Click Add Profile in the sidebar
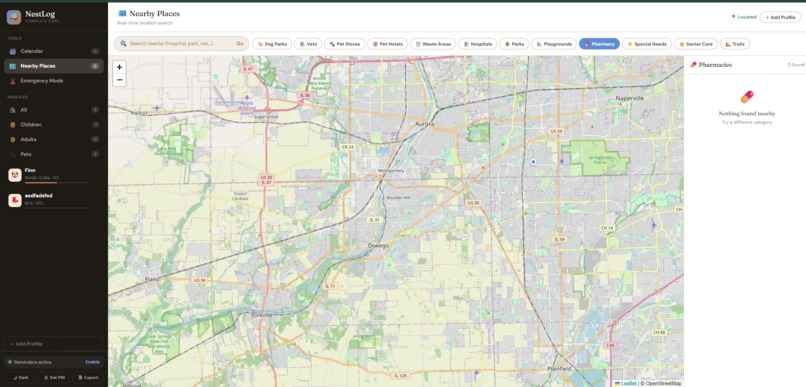 (53, 344)
